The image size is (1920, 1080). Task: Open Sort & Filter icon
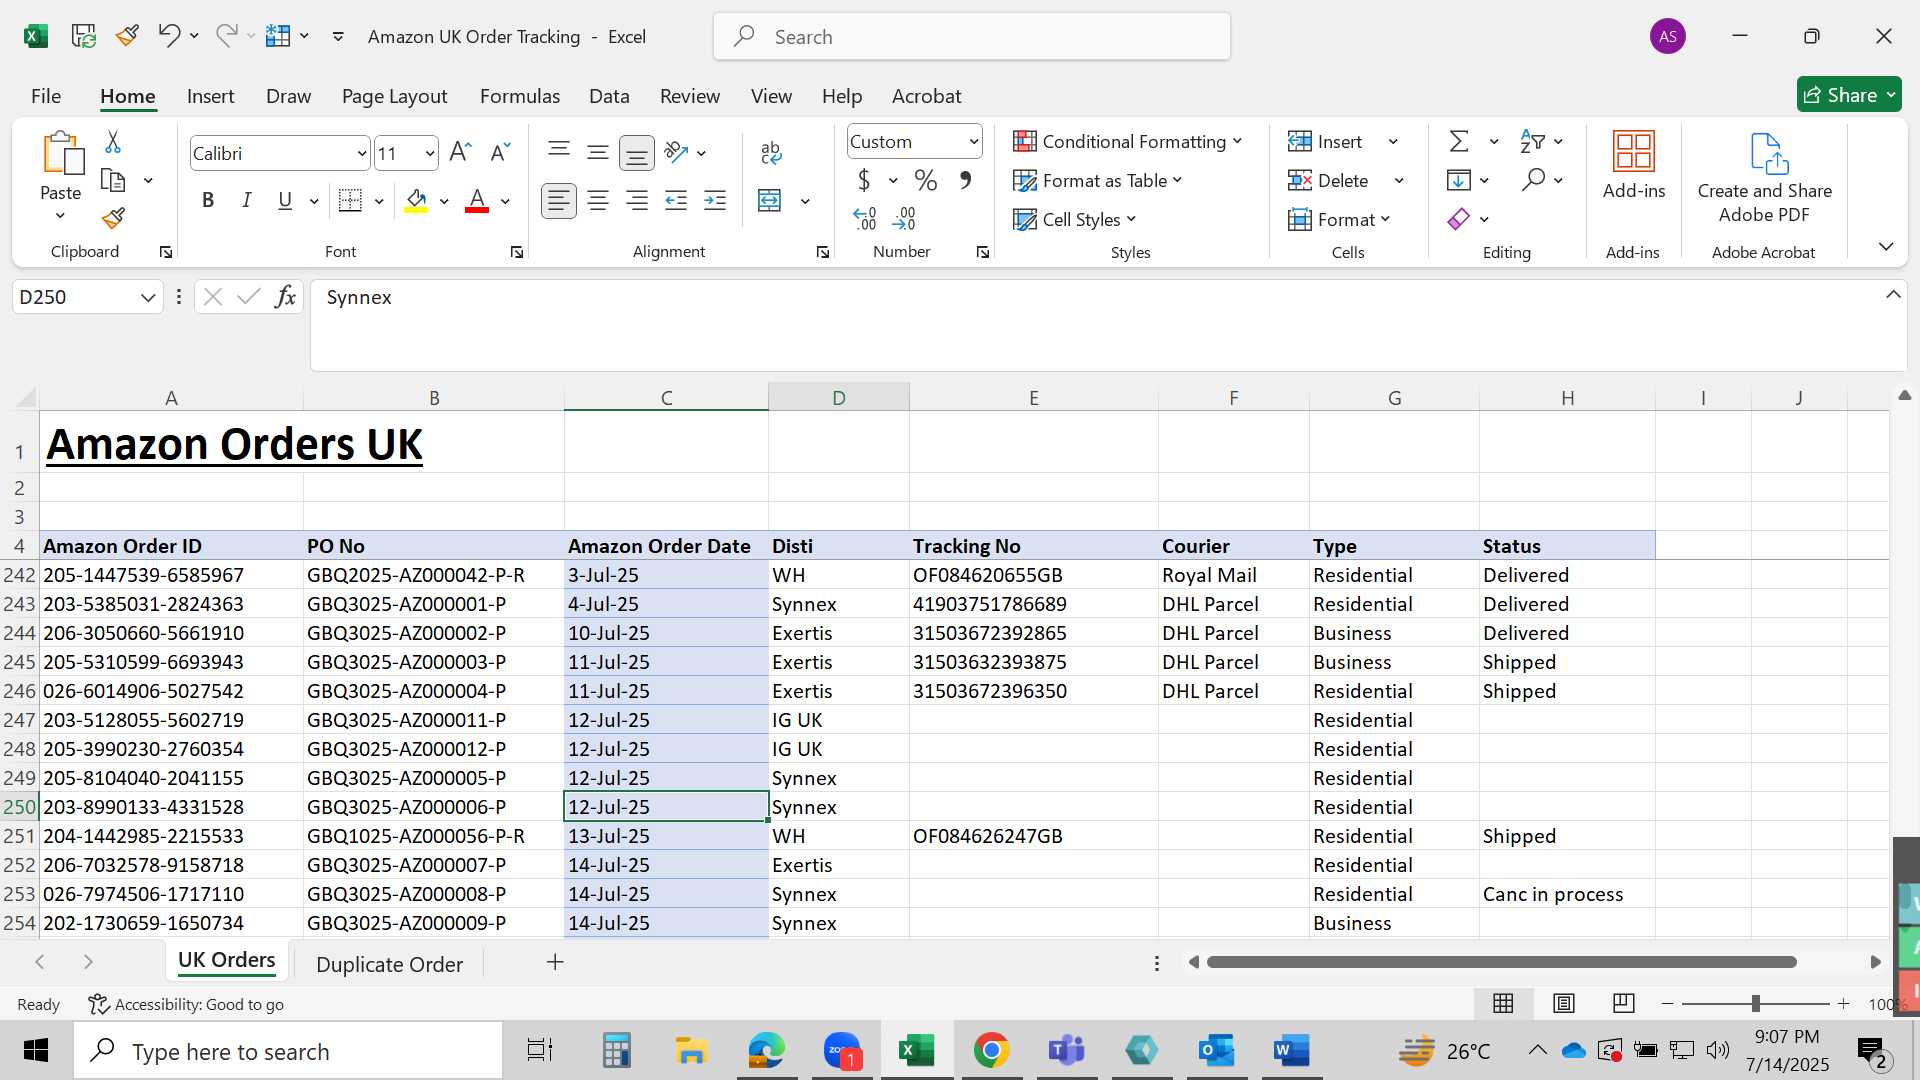1532,141
